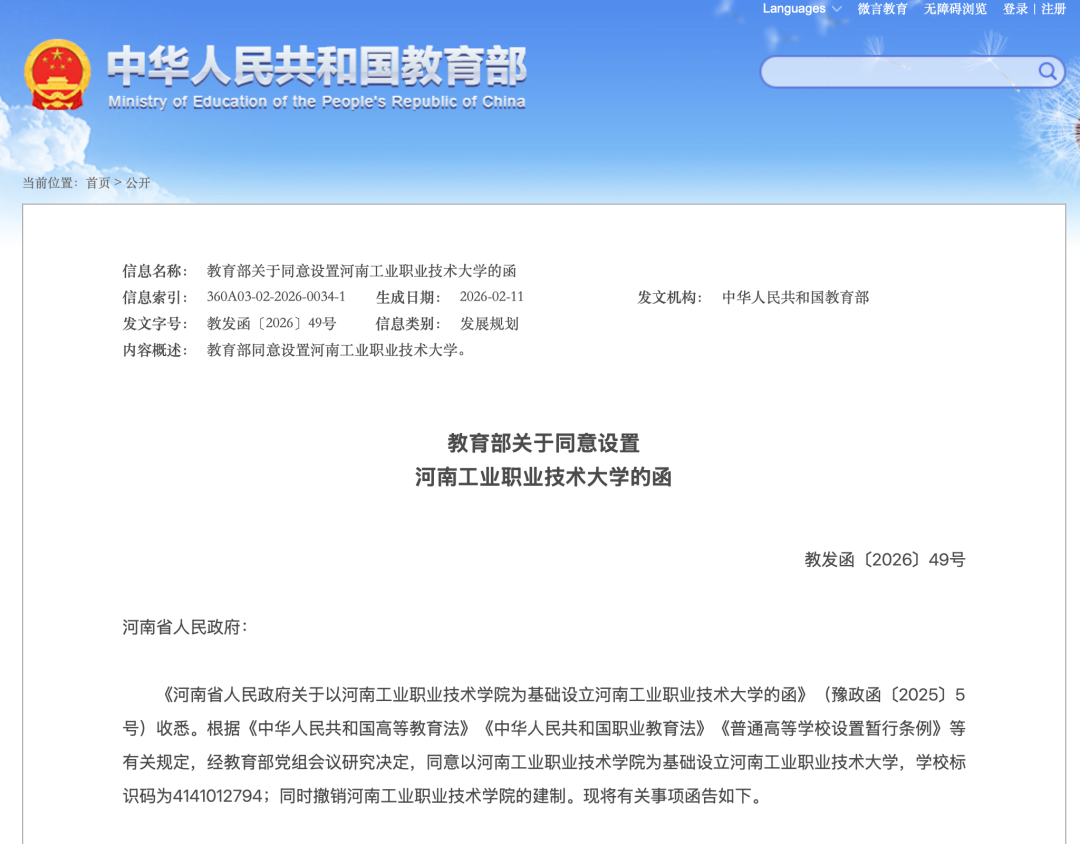Open the Languages menu label
The height and width of the screenshot is (844, 1080).
794,9
